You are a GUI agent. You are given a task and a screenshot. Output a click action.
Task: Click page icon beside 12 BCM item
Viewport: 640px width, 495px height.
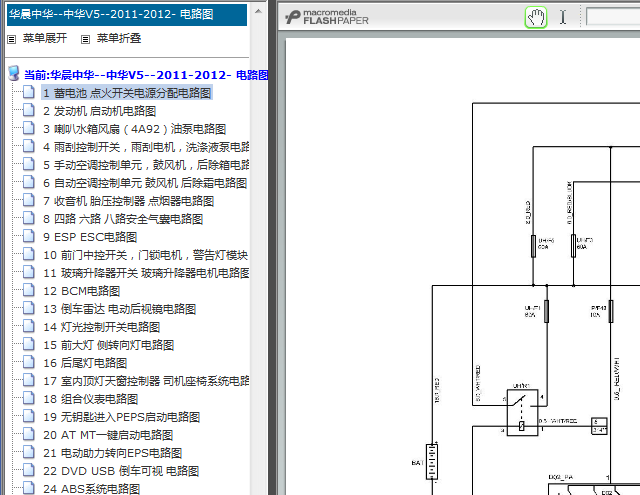coord(29,290)
